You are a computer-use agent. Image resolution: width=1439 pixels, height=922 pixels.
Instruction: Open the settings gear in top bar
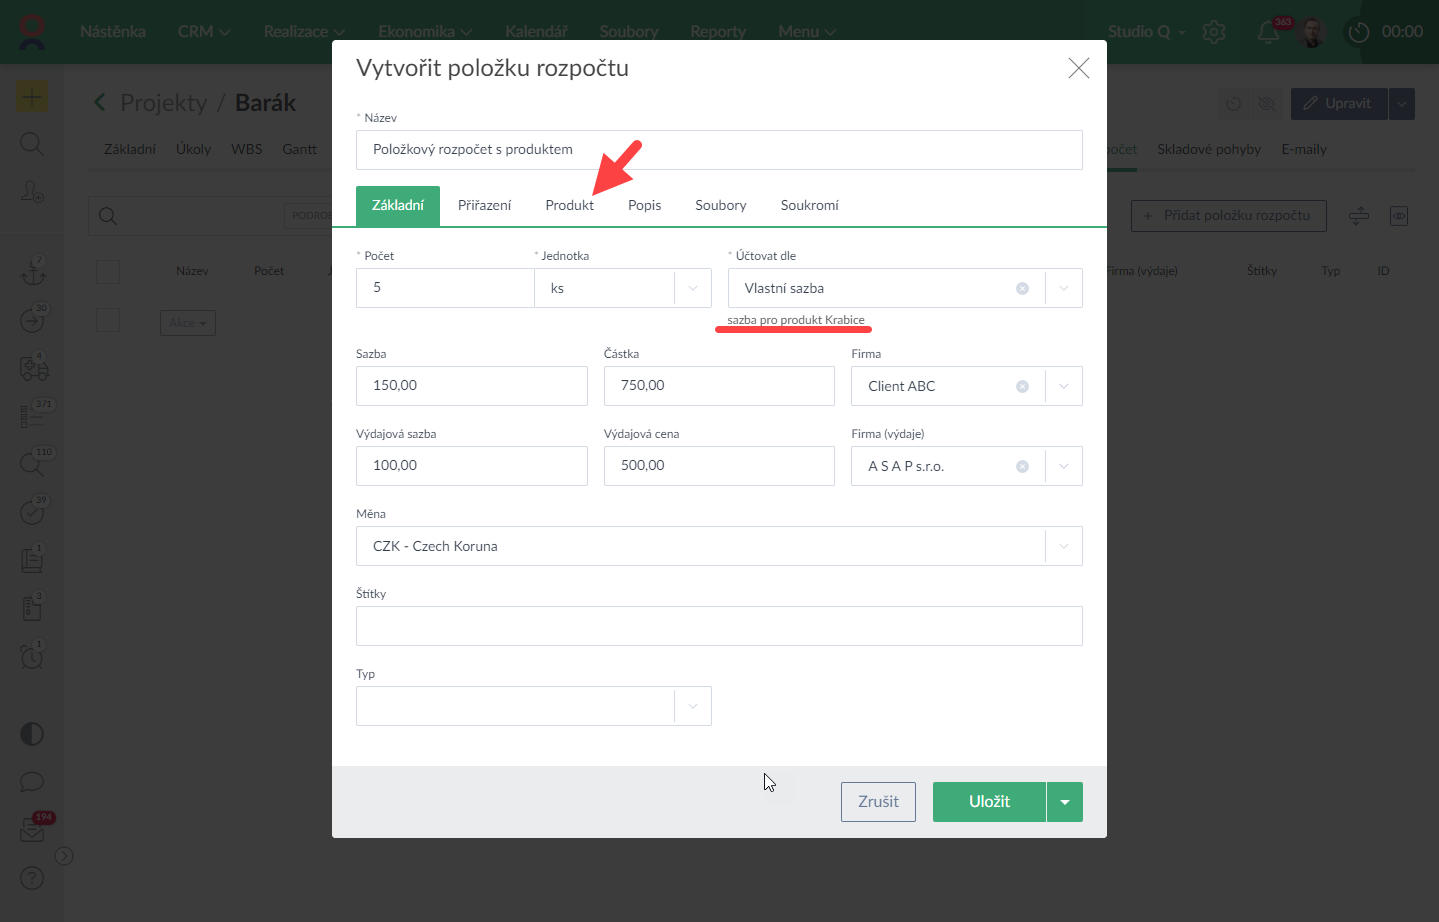pyautogui.click(x=1214, y=32)
